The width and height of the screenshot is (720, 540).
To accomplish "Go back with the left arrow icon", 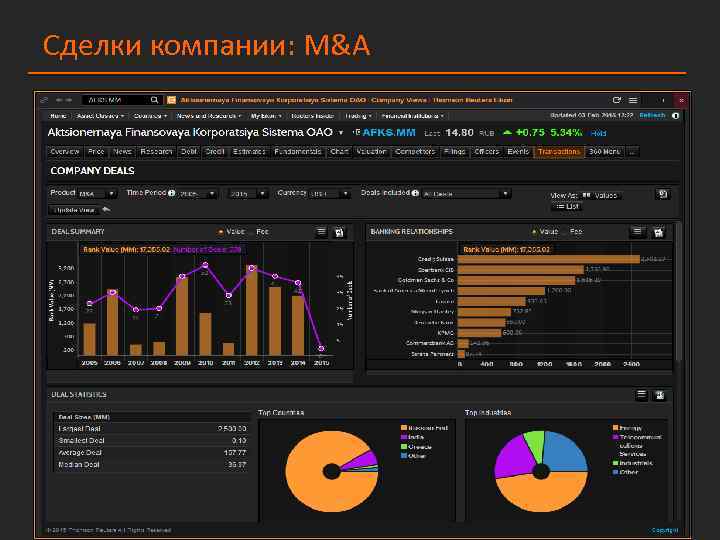I will 59,100.
